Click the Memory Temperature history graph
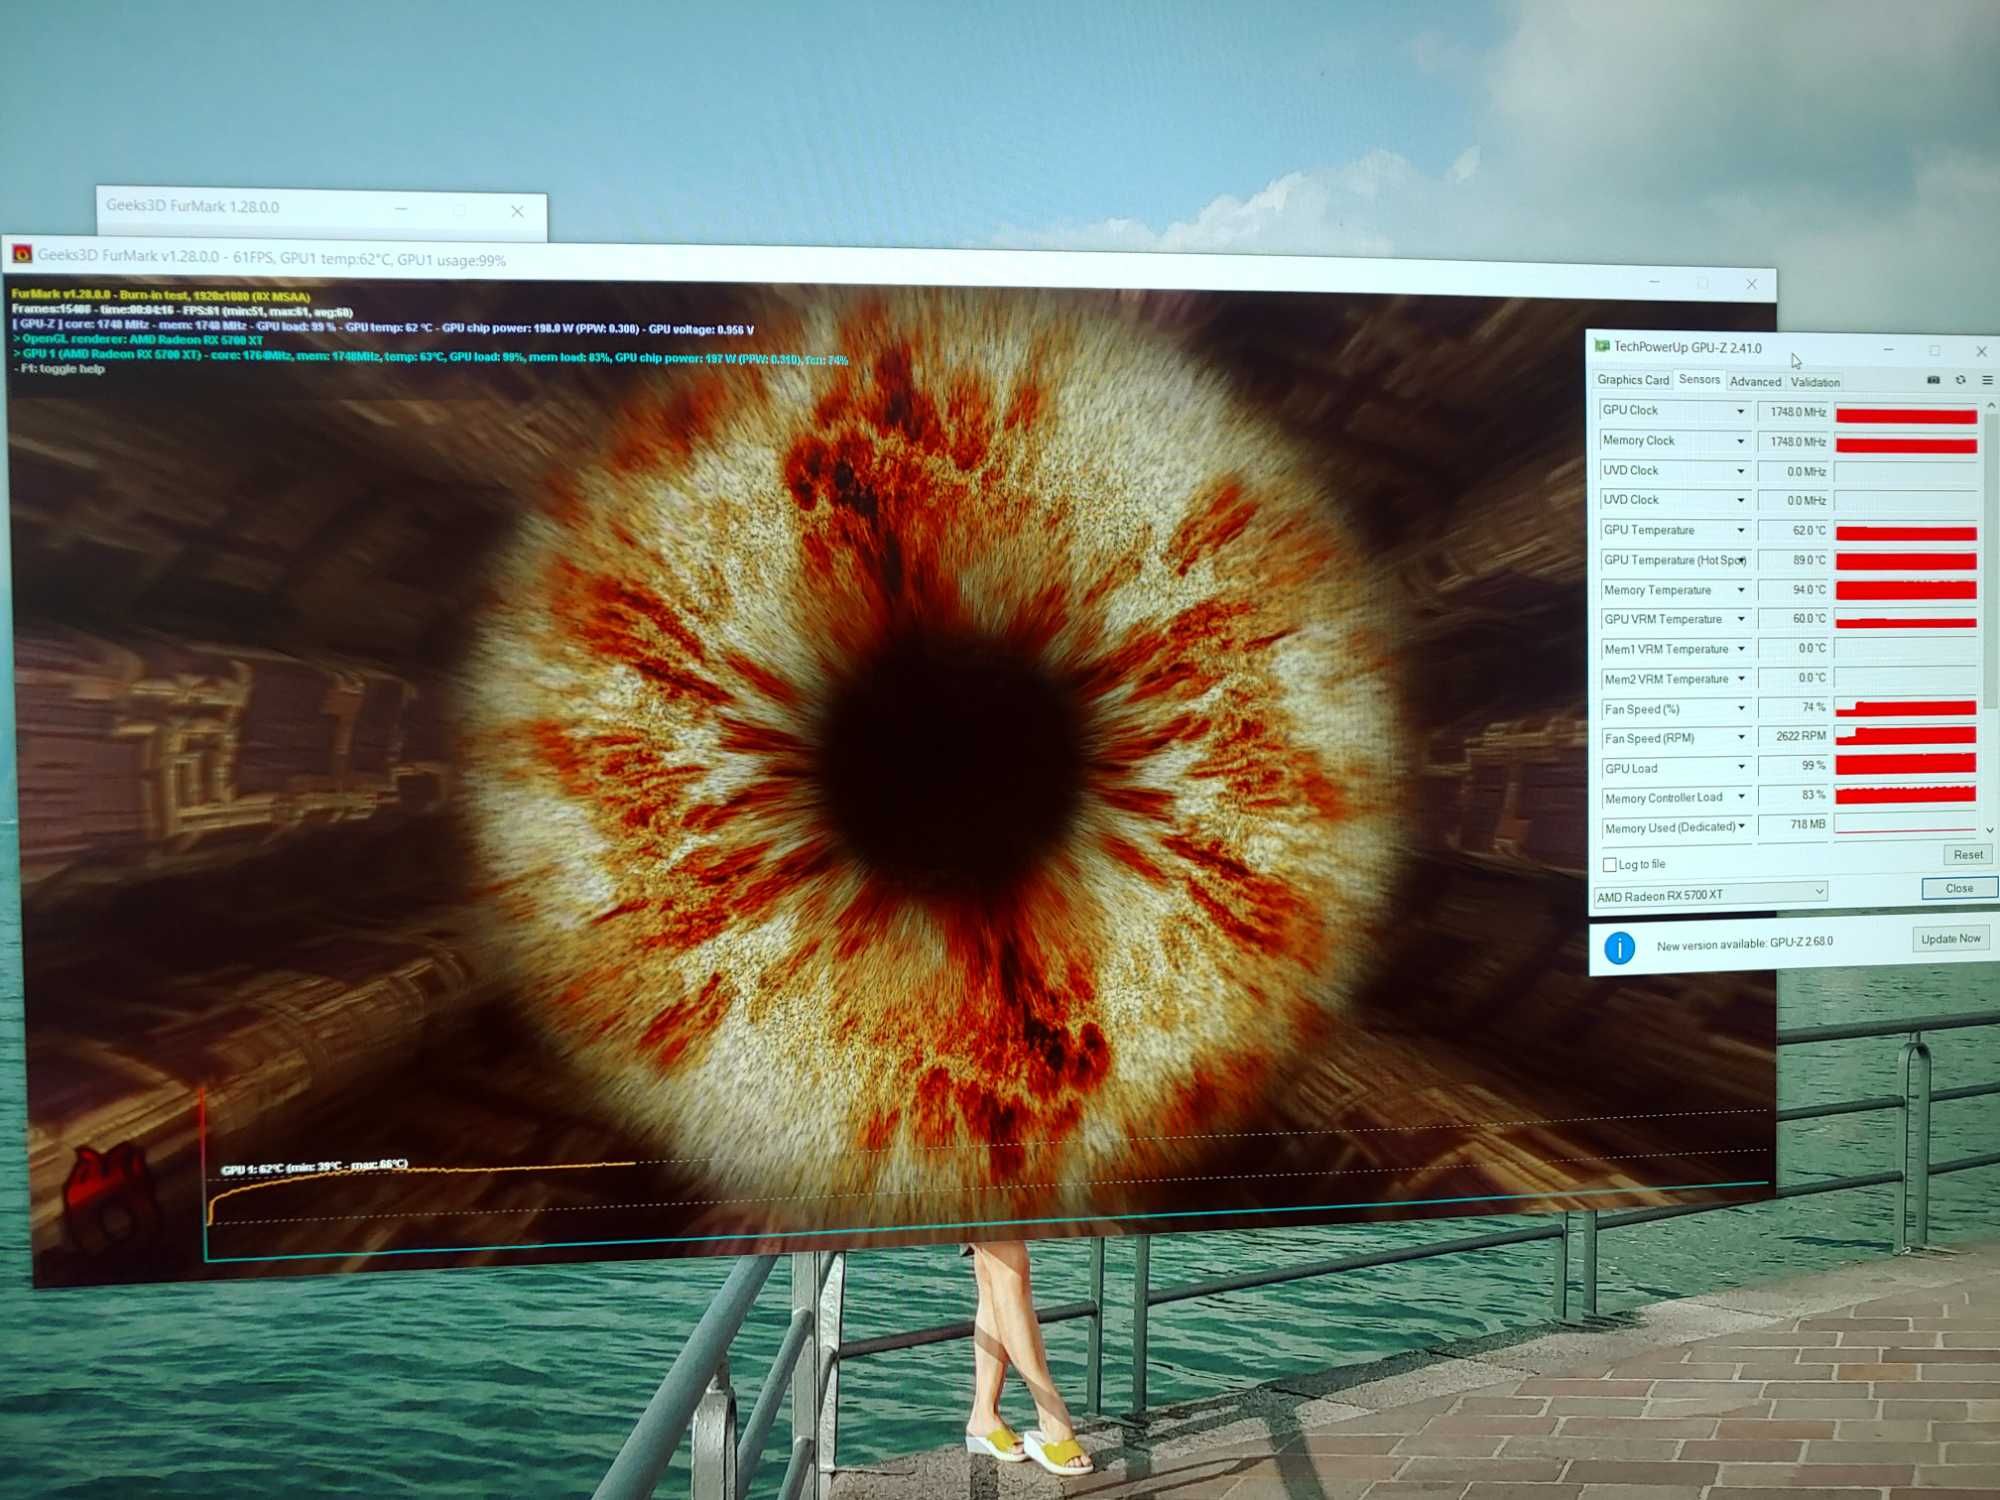 tap(1906, 590)
